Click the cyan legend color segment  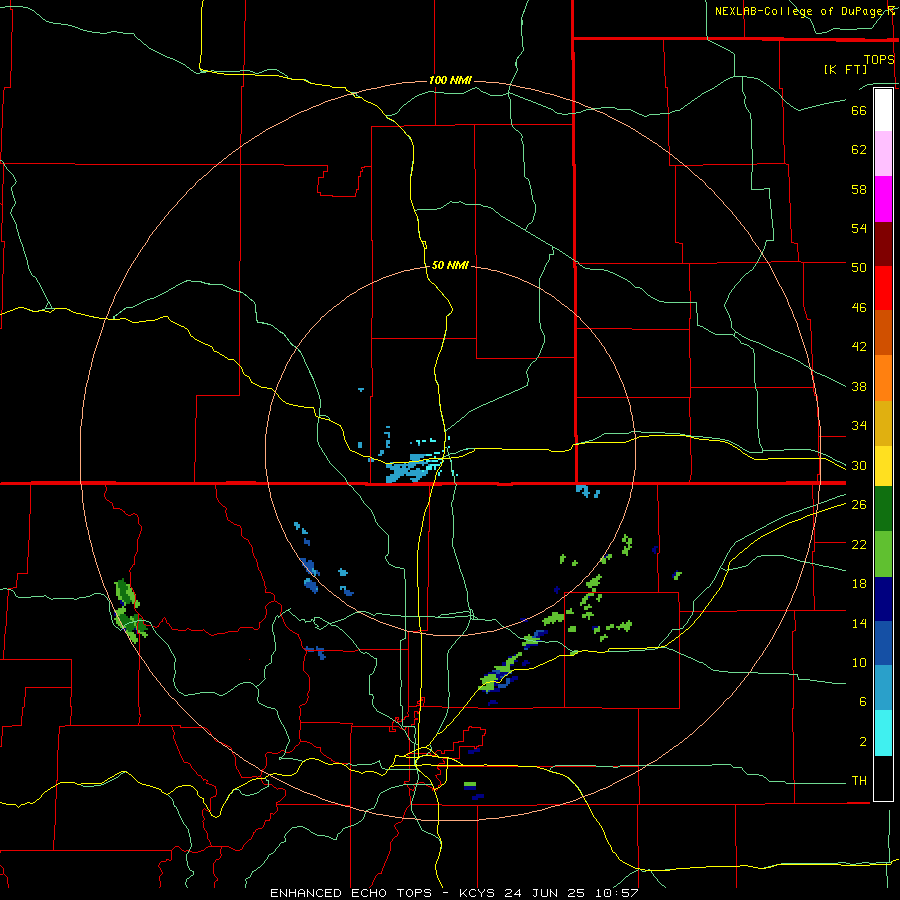(x=883, y=733)
